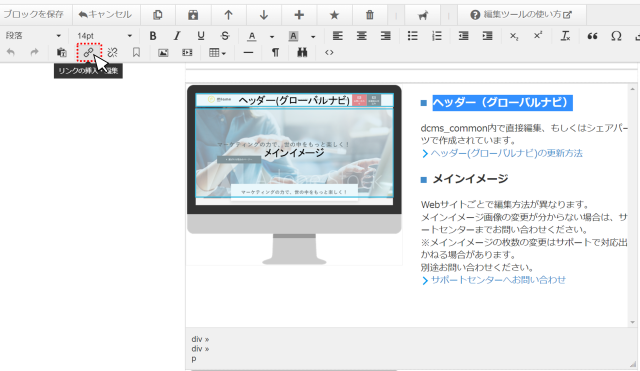Open text color picker arrow
This screenshot has width=640, height=371.
pyautogui.click(x=272, y=36)
